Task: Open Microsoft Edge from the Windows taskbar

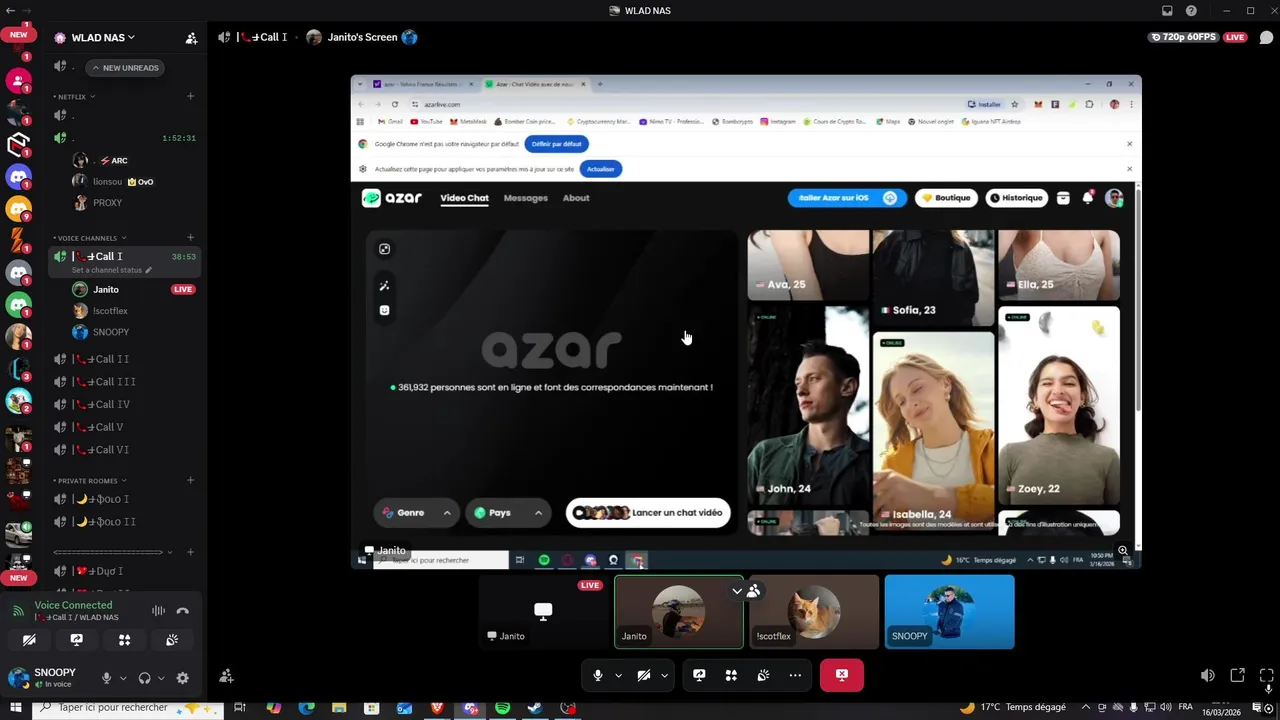Action: click(306, 708)
